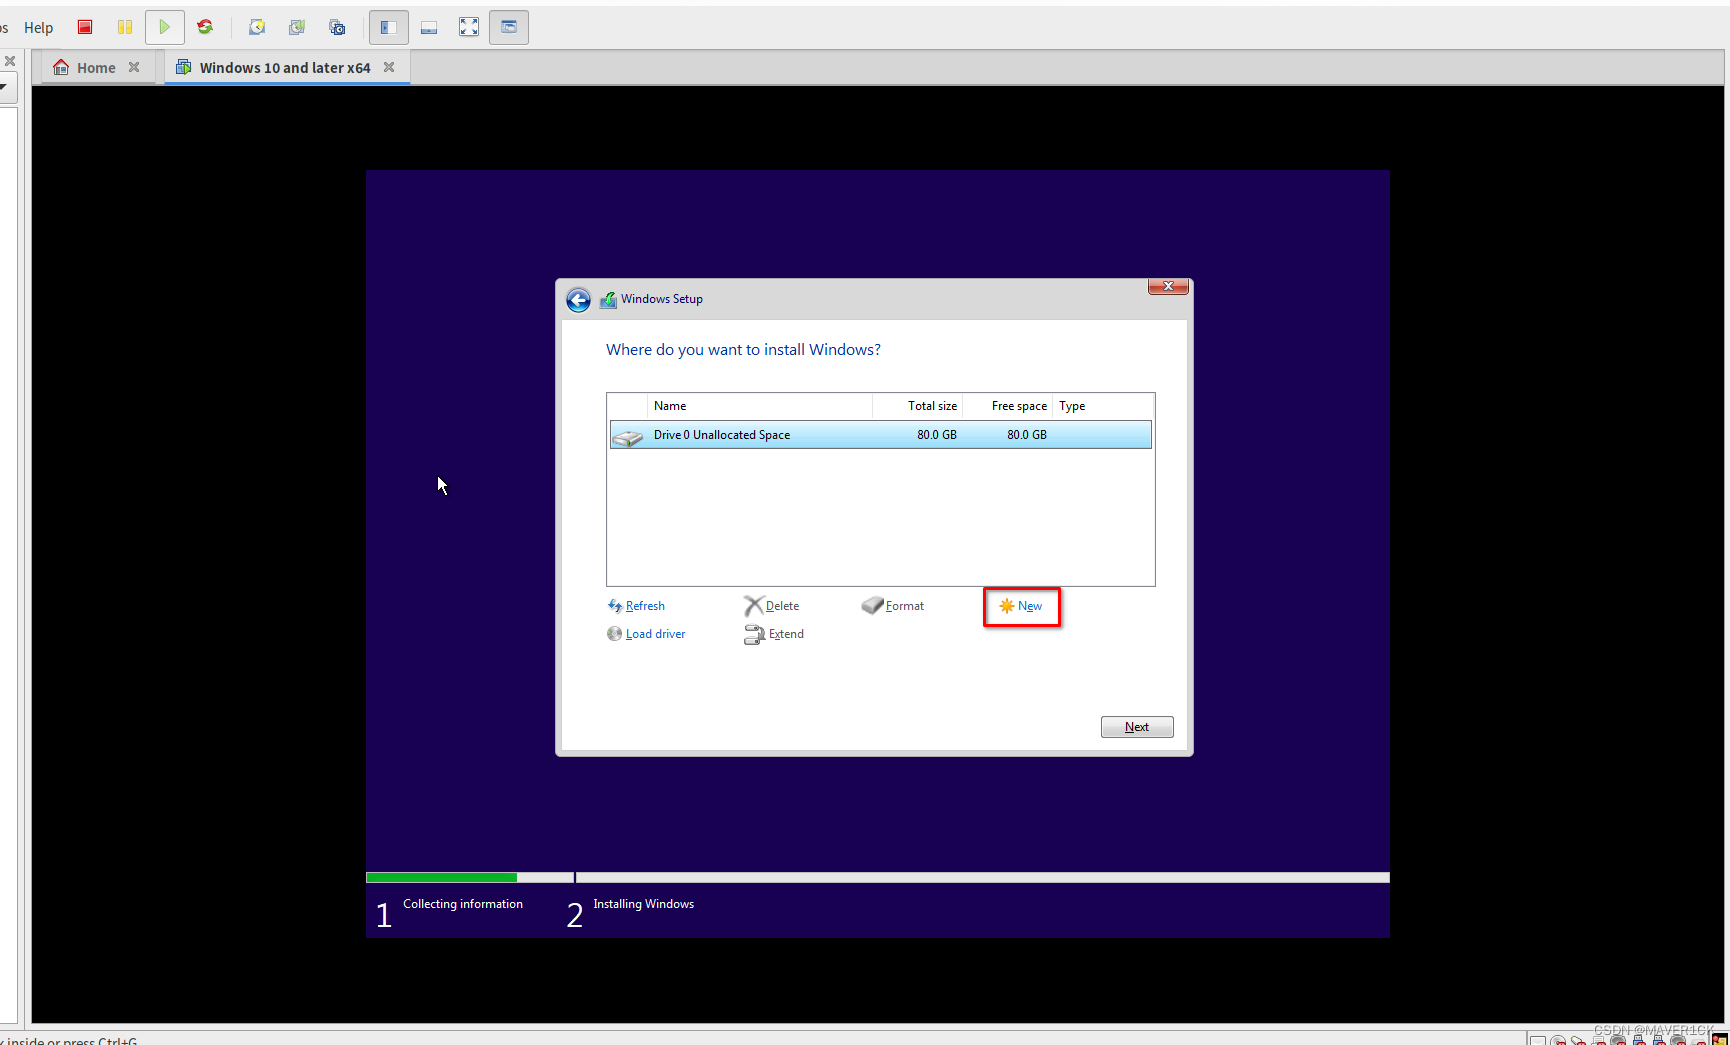Click the Load driver disc icon
The image size is (1730, 1045).
coord(615,634)
